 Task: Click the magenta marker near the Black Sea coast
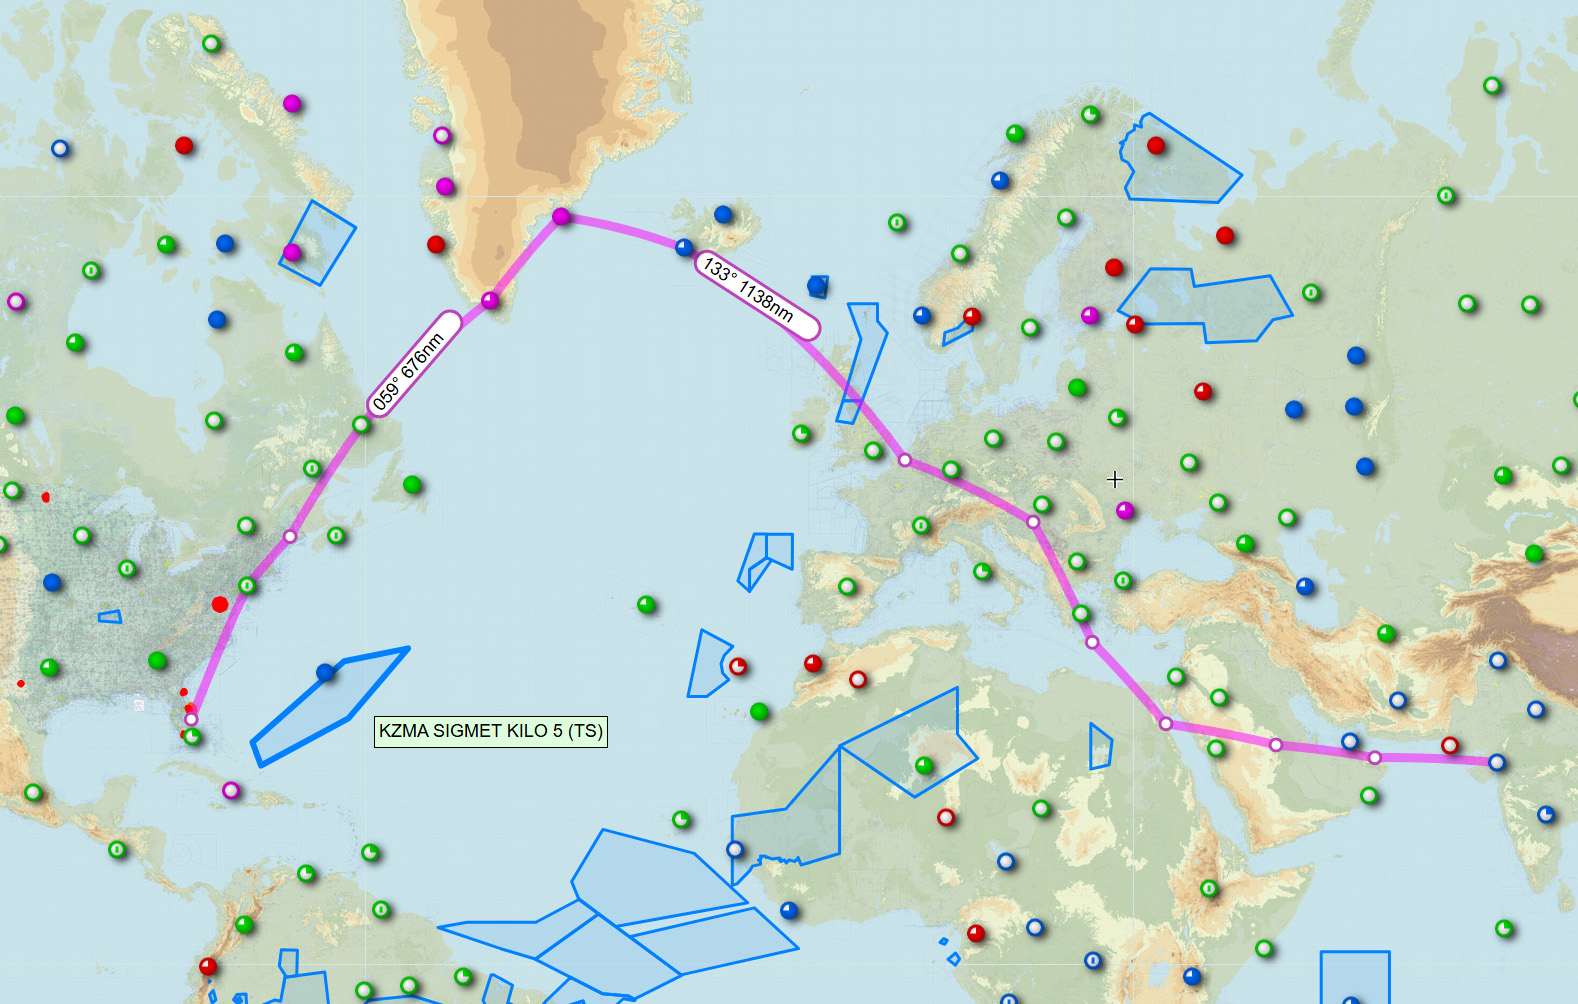pyautogui.click(x=1125, y=511)
